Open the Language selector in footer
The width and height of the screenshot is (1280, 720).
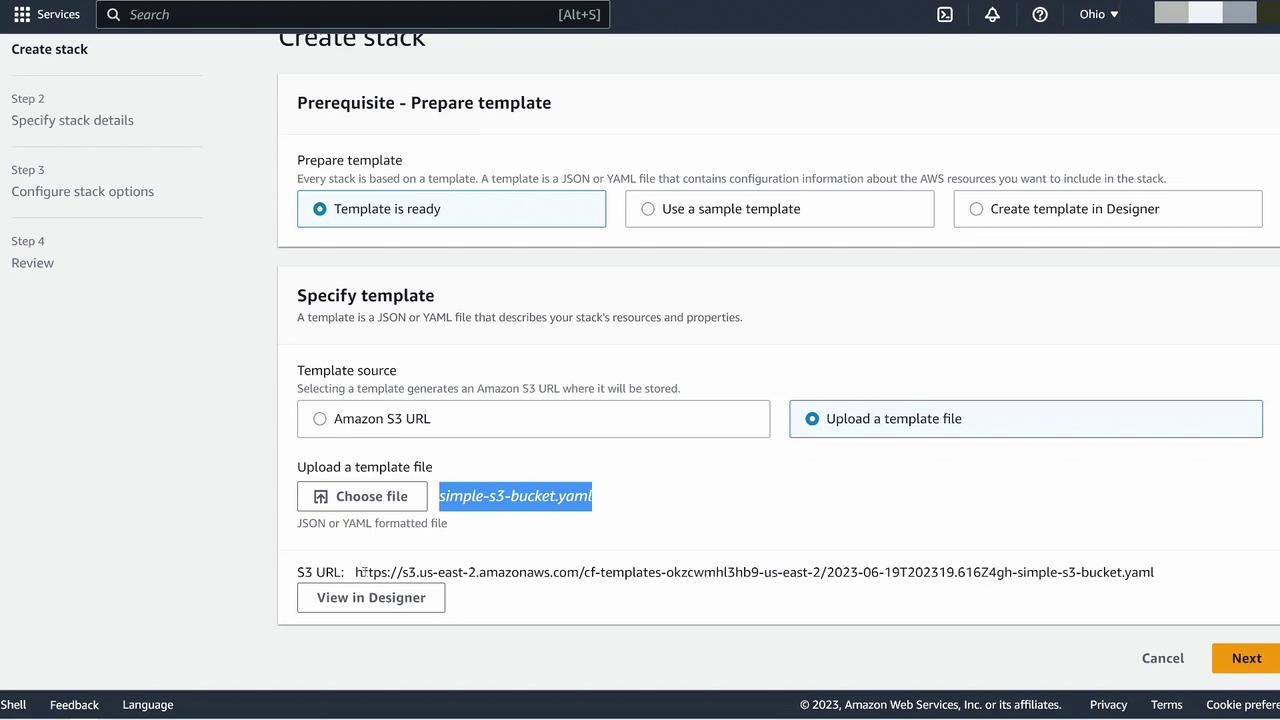pos(148,705)
